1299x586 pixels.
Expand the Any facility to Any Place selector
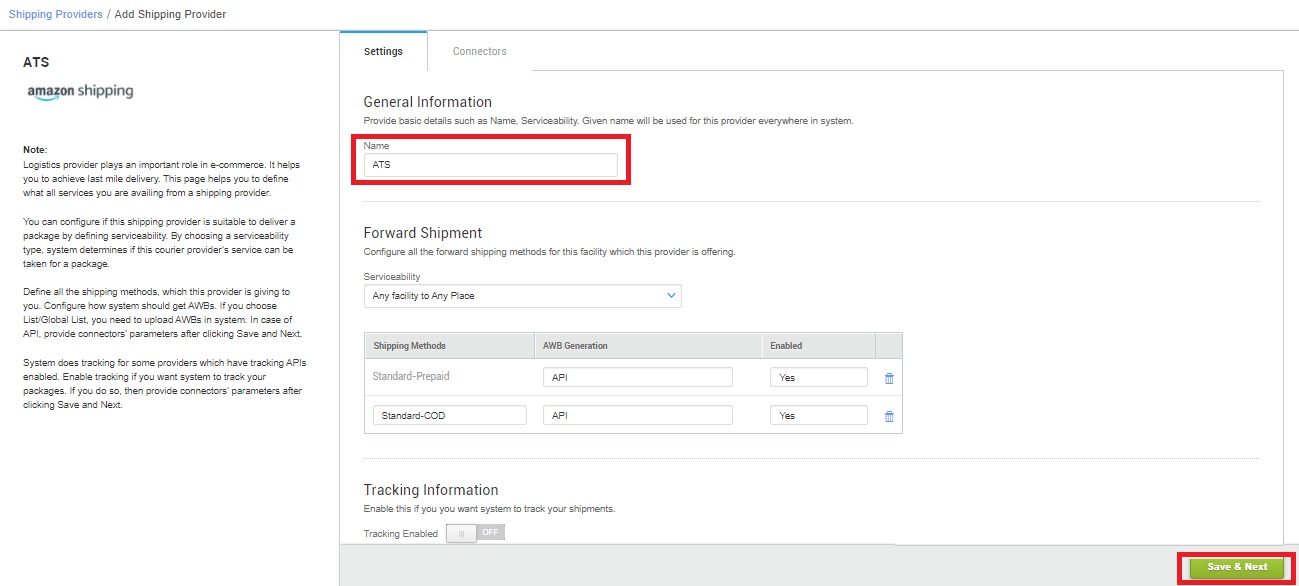(x=522, y=295)
